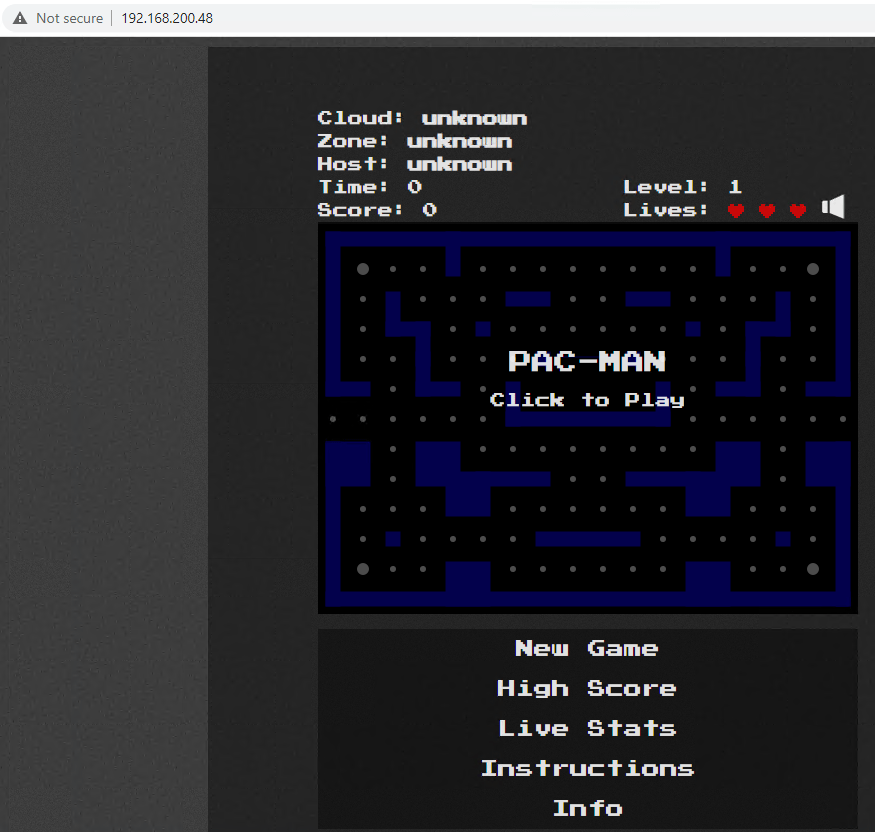Click the address 192.168.200.48 in the URL bar
The width and height of the screenshot is (875, 832).
(x=167, y=18)
